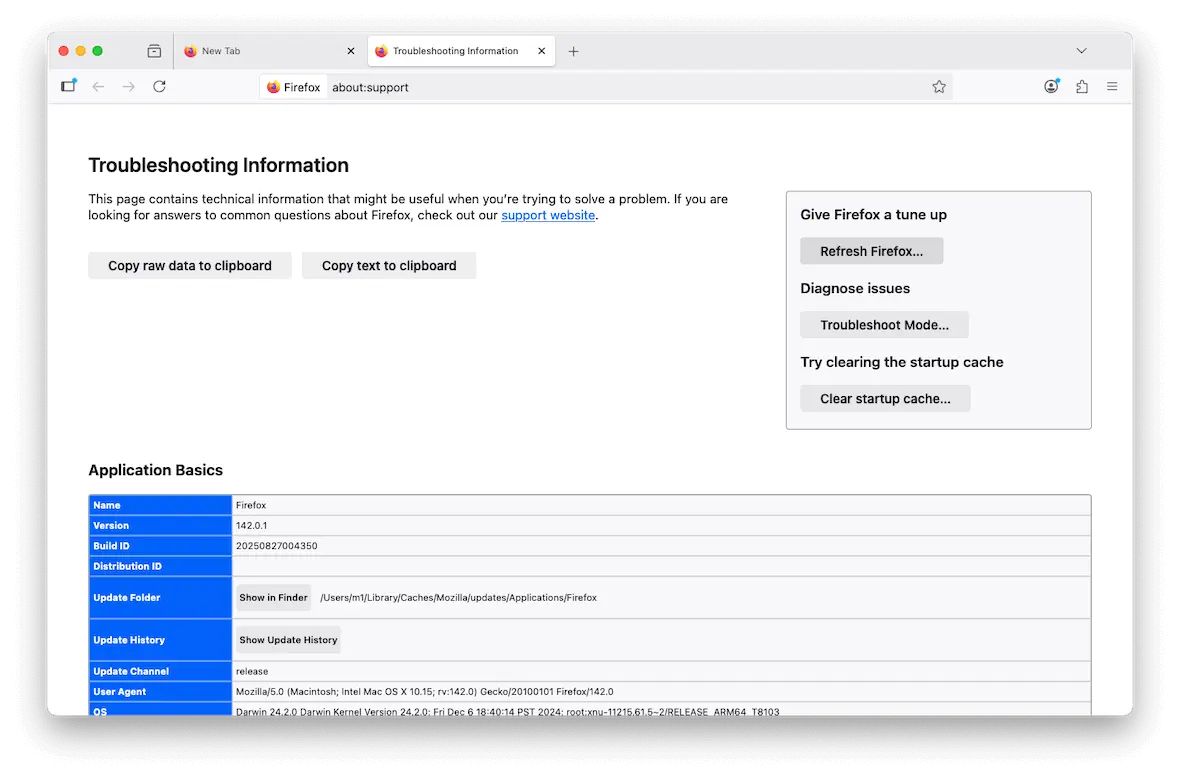This screenshot has height=778, width=1180.
Task: Select the Troubleshooting Information tab
Action: pyautogui.click(x=461, y=51)
